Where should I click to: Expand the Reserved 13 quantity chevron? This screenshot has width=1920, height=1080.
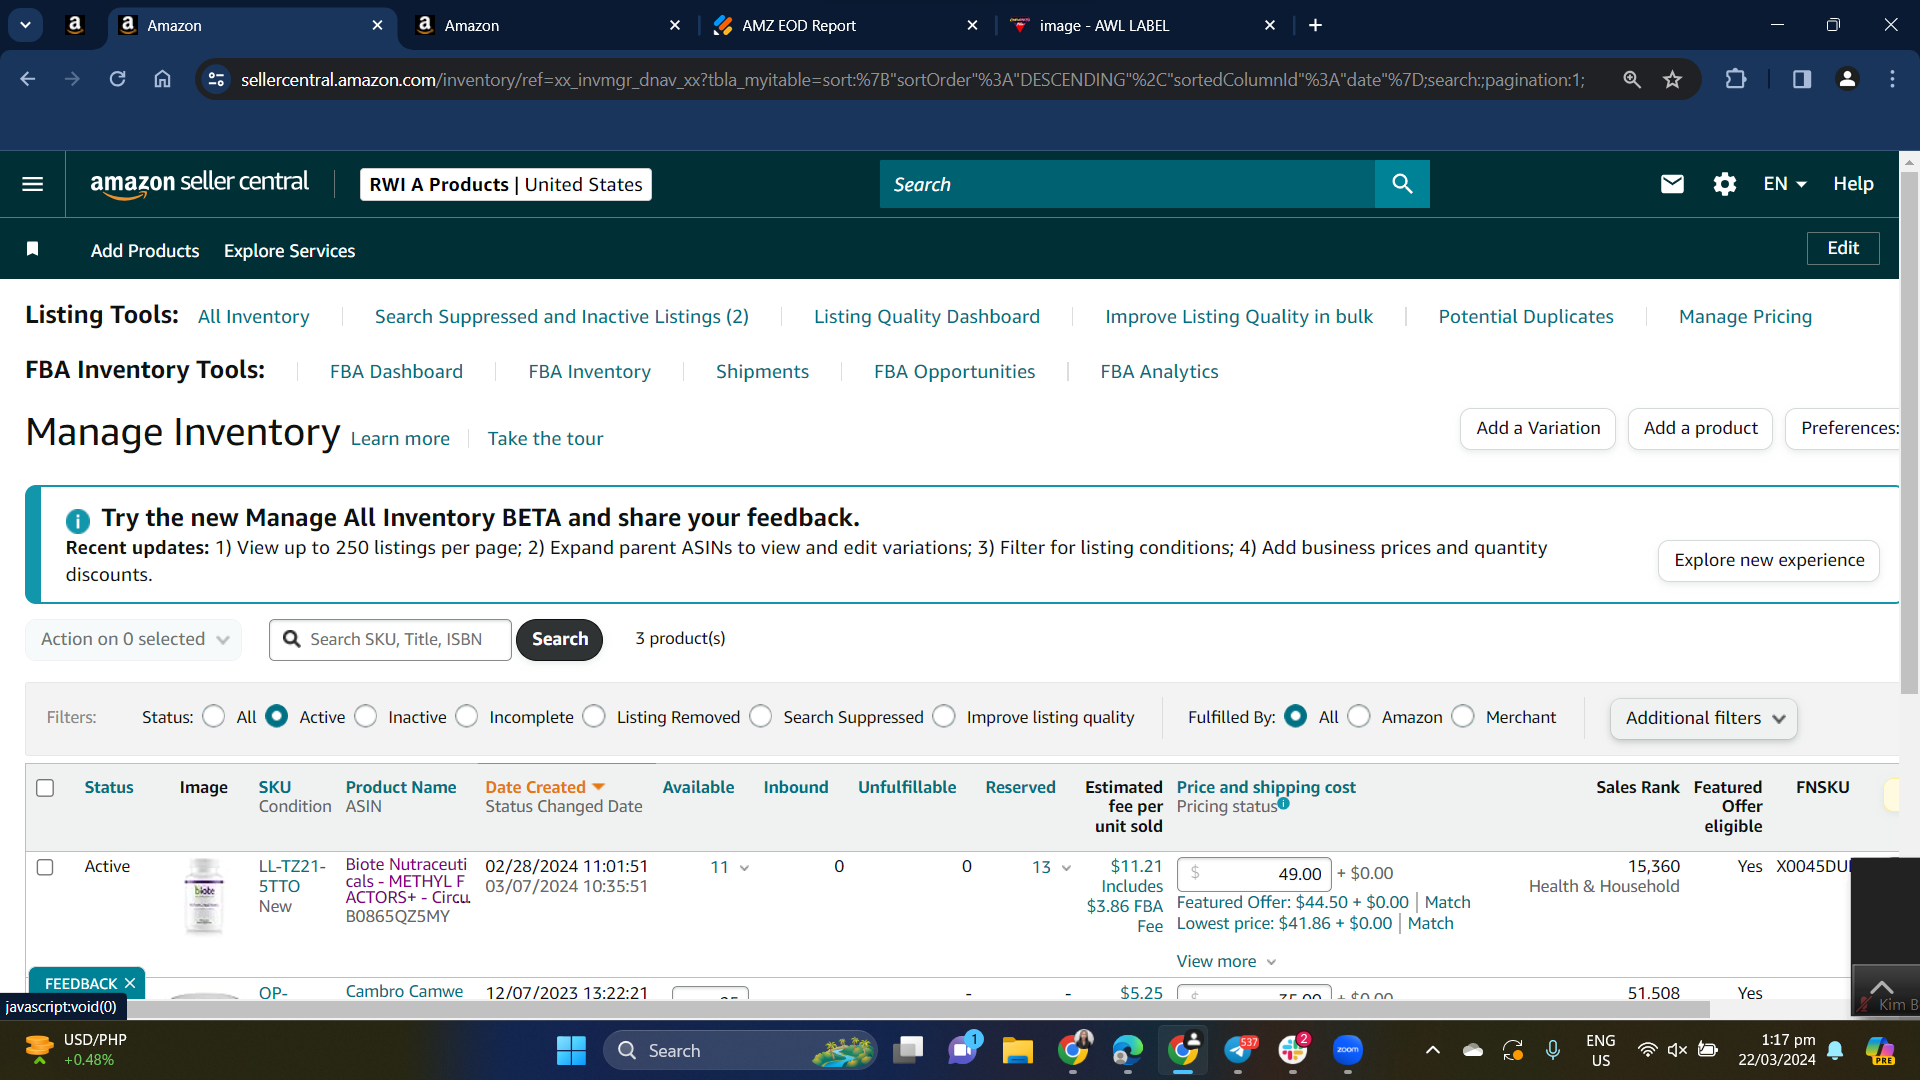pyautogui.click(x=1066, y=868)
